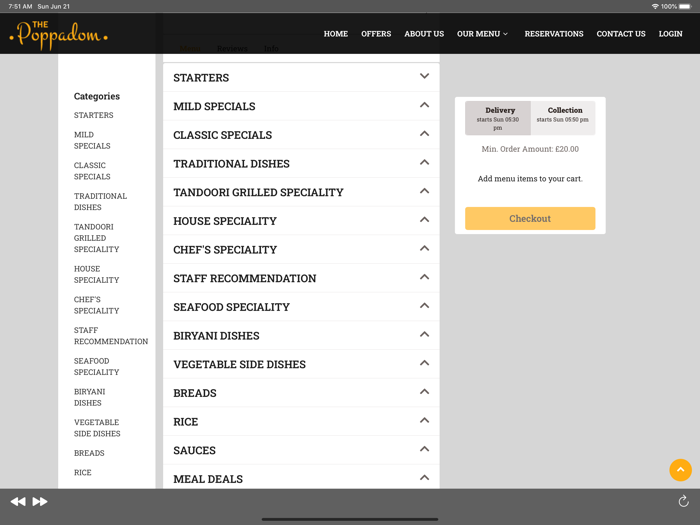Switch to the Collection option
Viewport: 700px width, 525px height.
[x=564, y=118]
